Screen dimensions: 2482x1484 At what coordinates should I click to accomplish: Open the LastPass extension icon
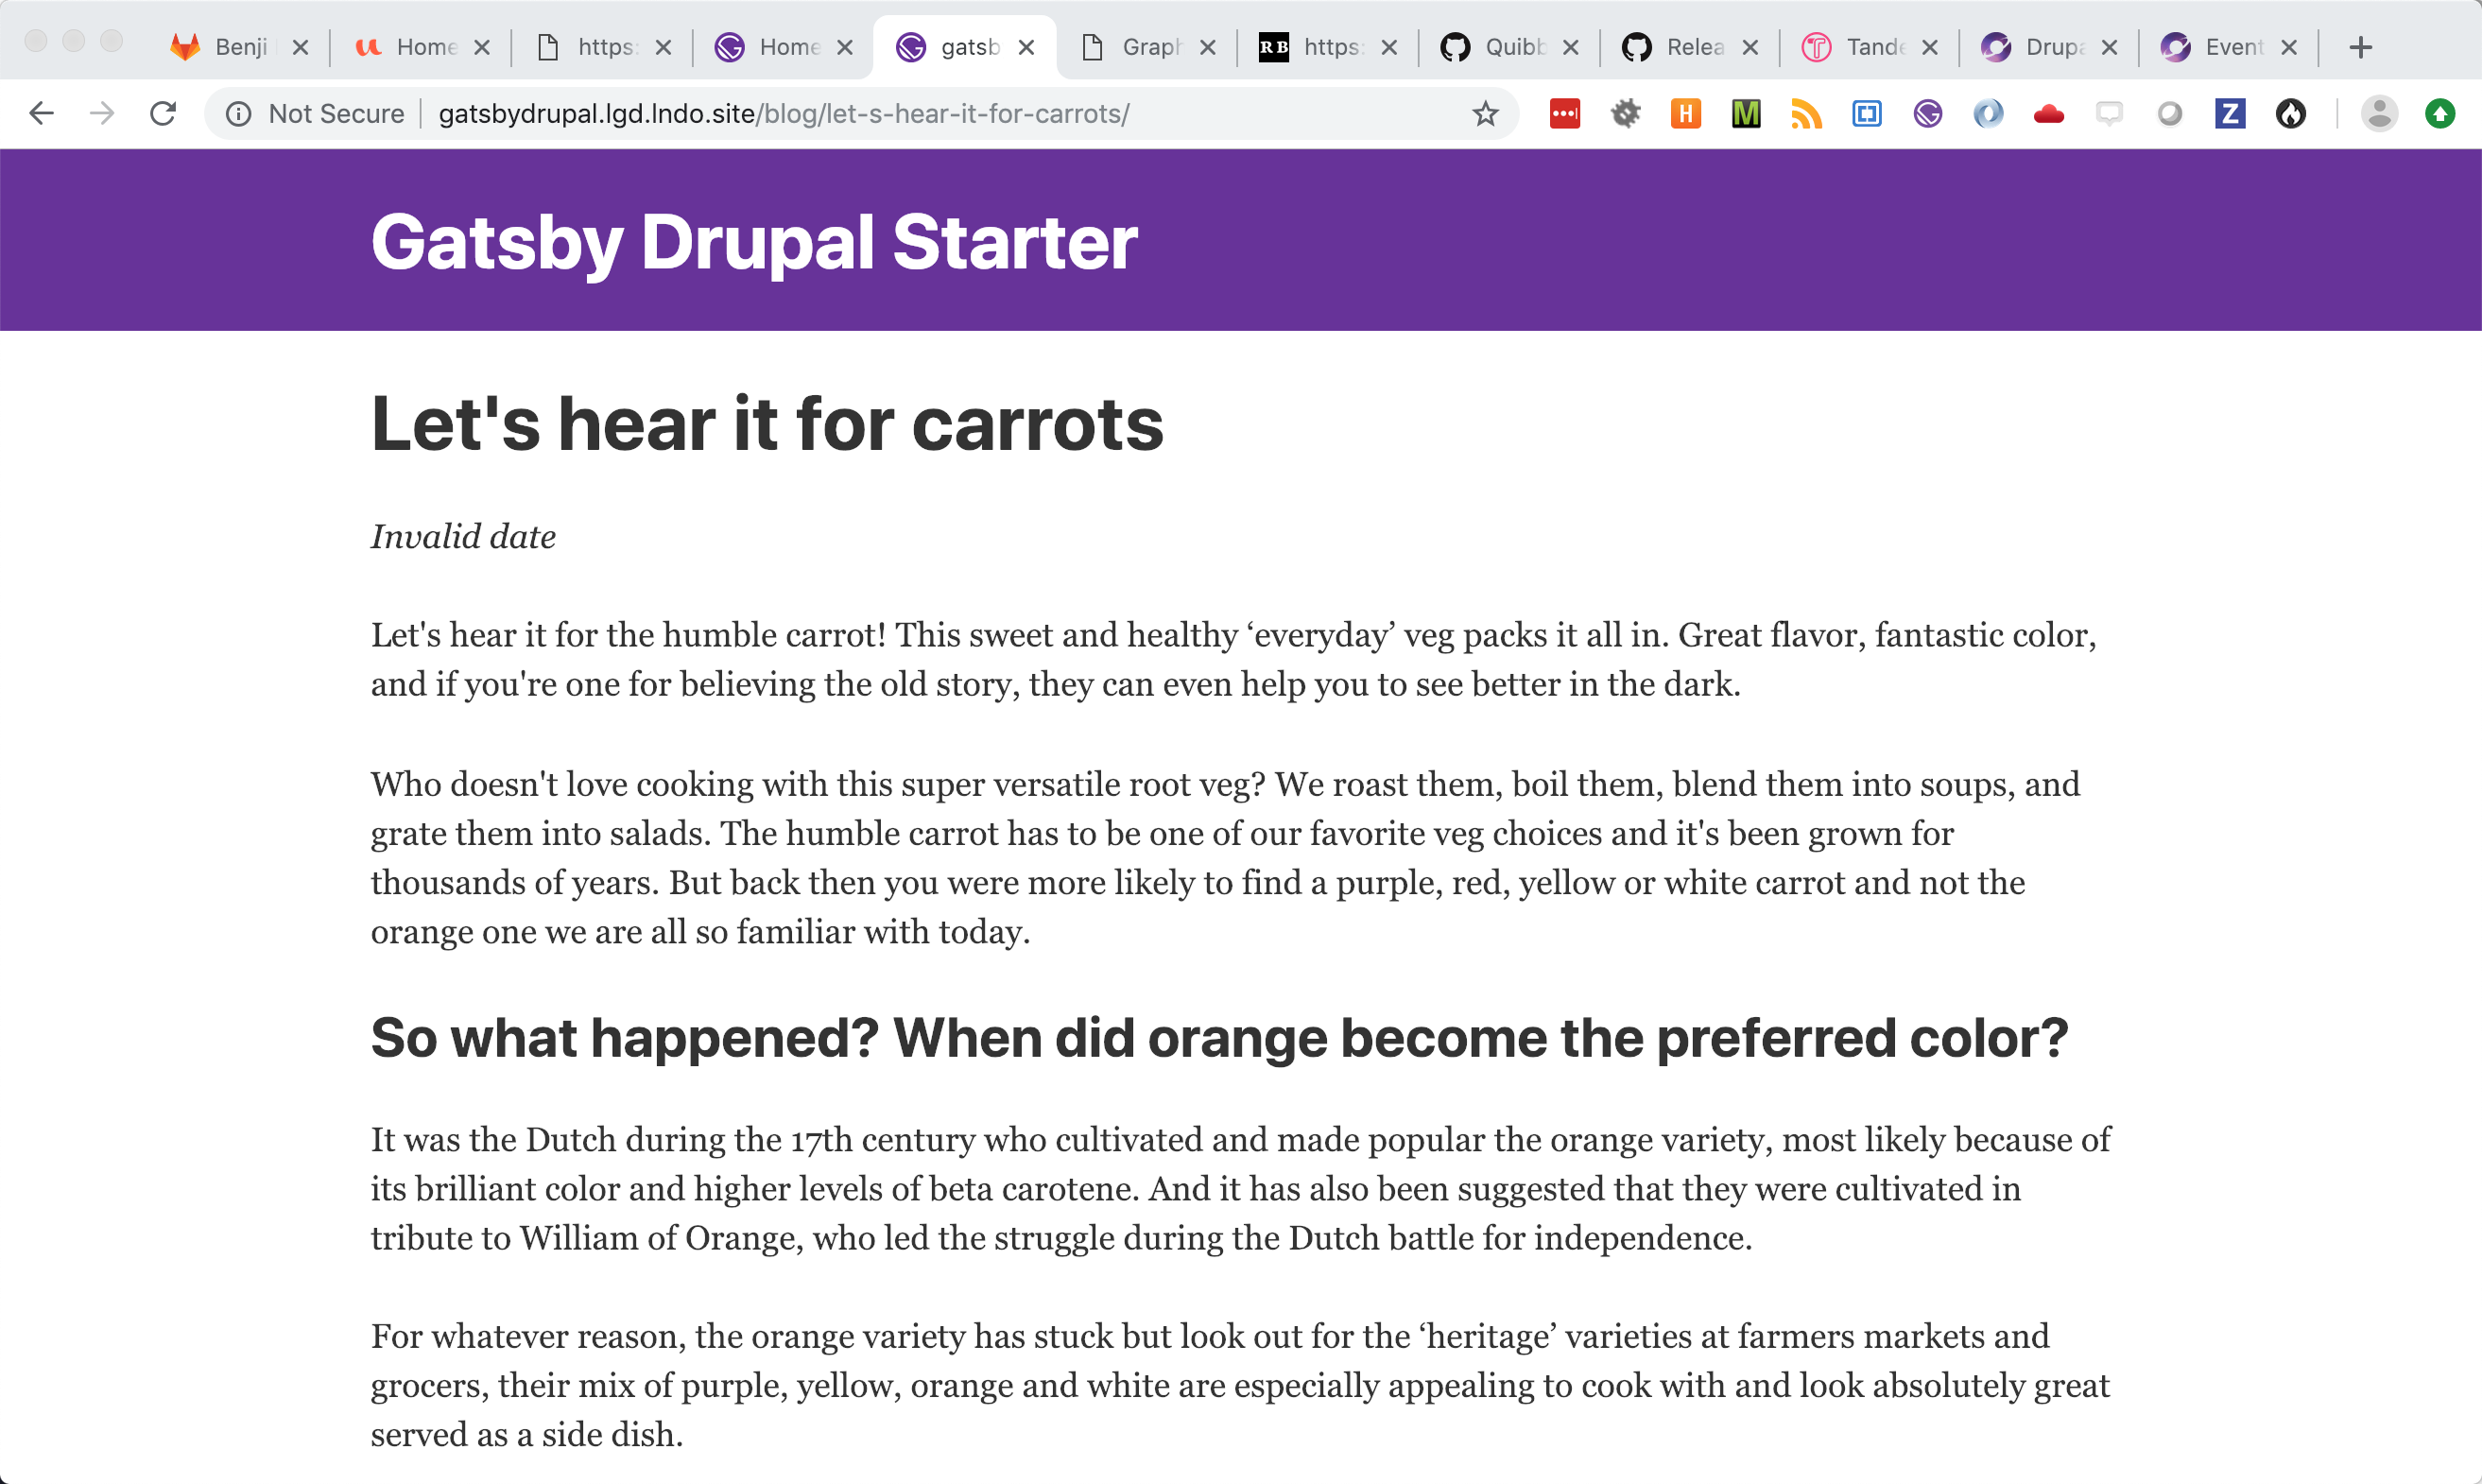point(1565,113)
